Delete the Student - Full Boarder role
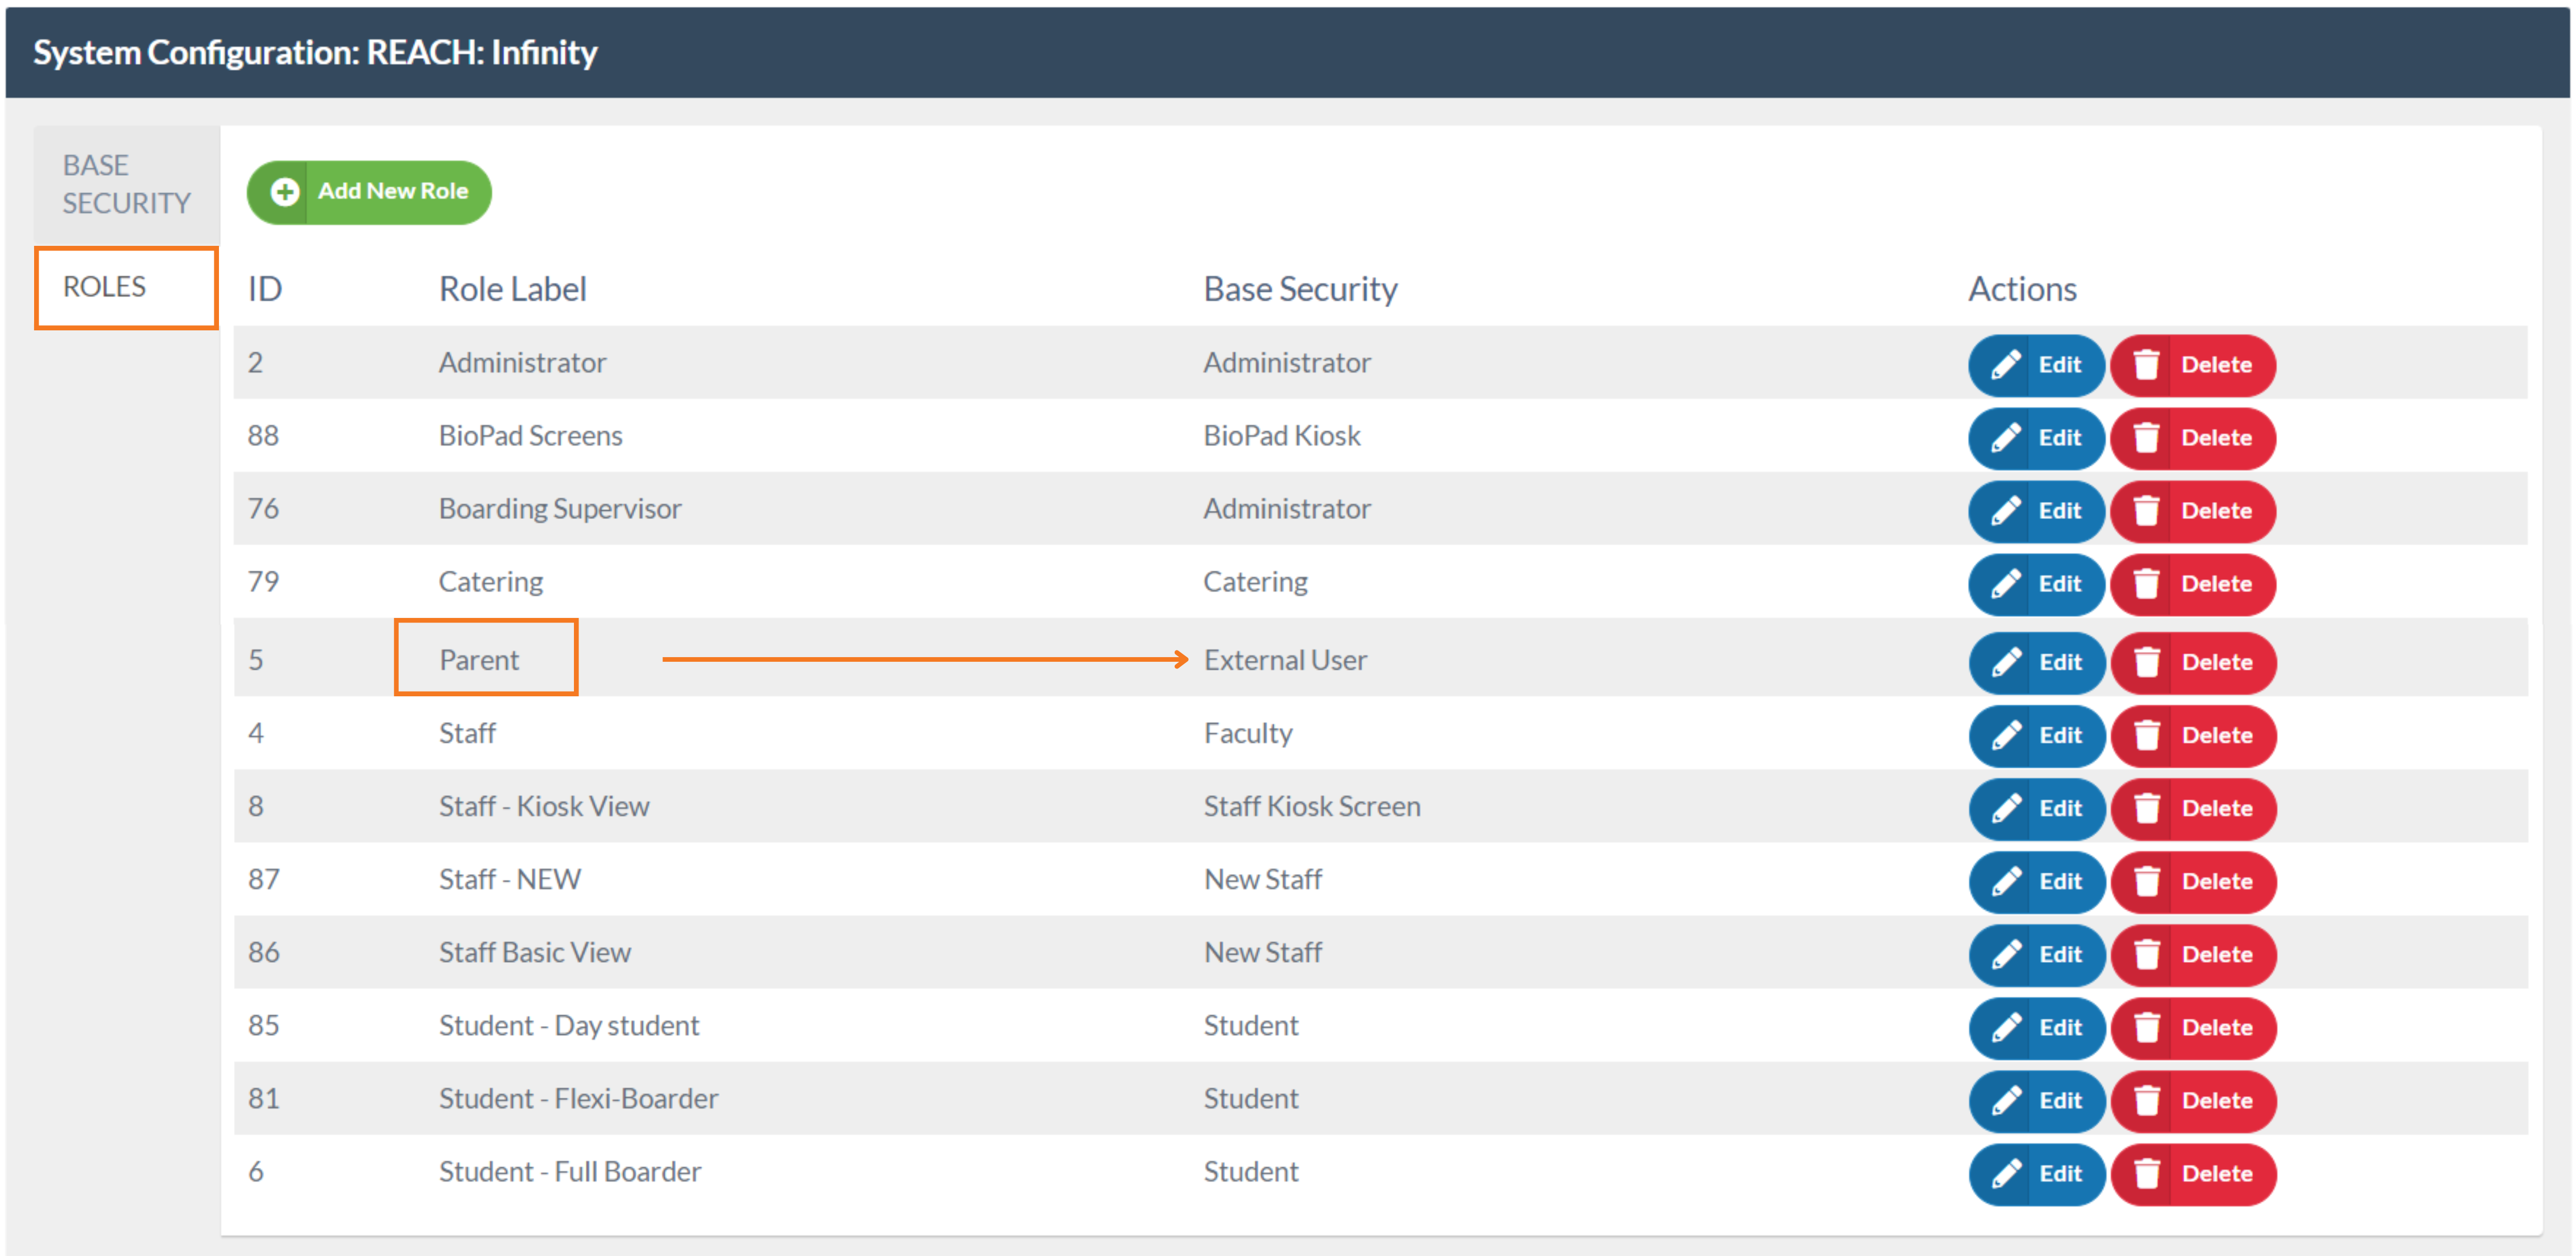Screen dimensions: 2576x1256 pyautogui.click(x=2193, y=1173)
